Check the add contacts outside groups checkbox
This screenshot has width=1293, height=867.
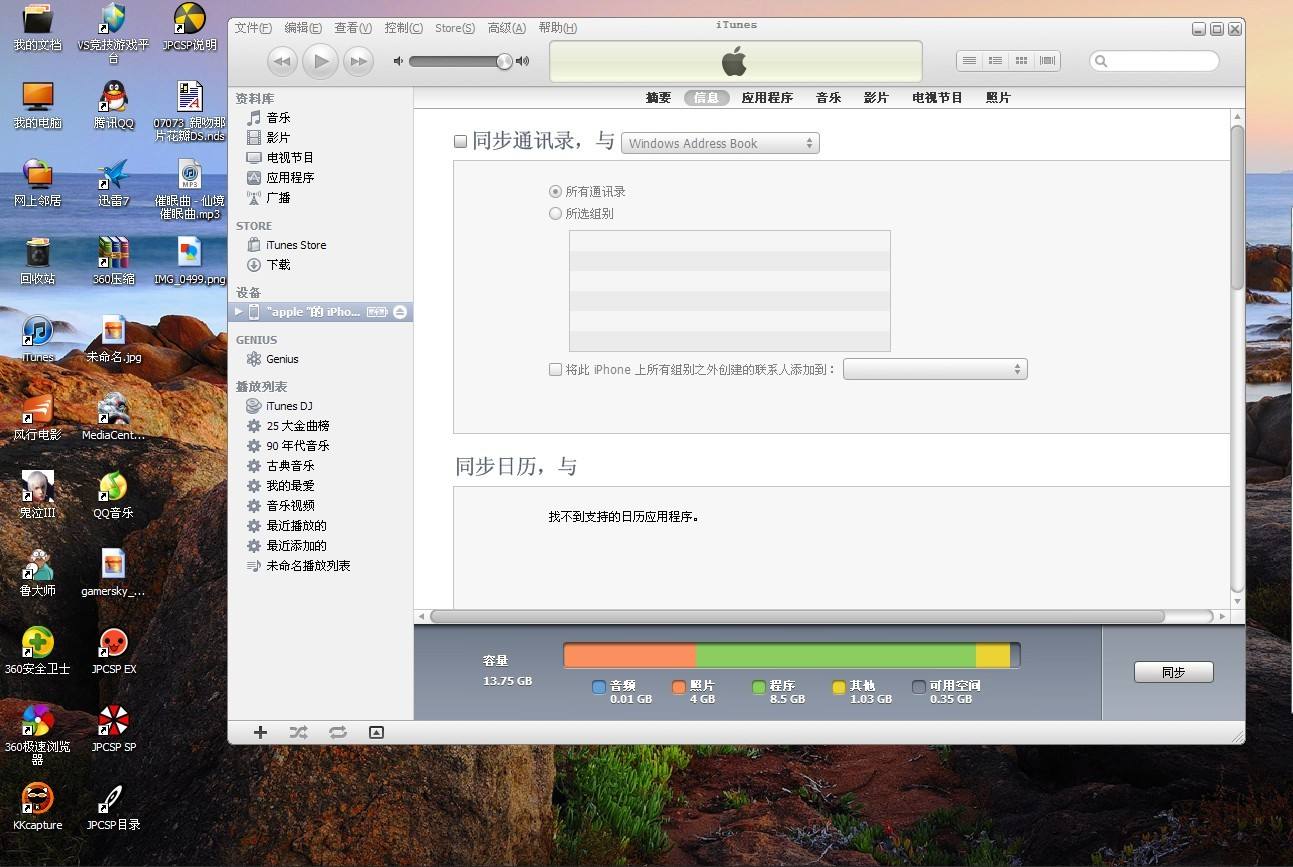[x=555, y=369]
